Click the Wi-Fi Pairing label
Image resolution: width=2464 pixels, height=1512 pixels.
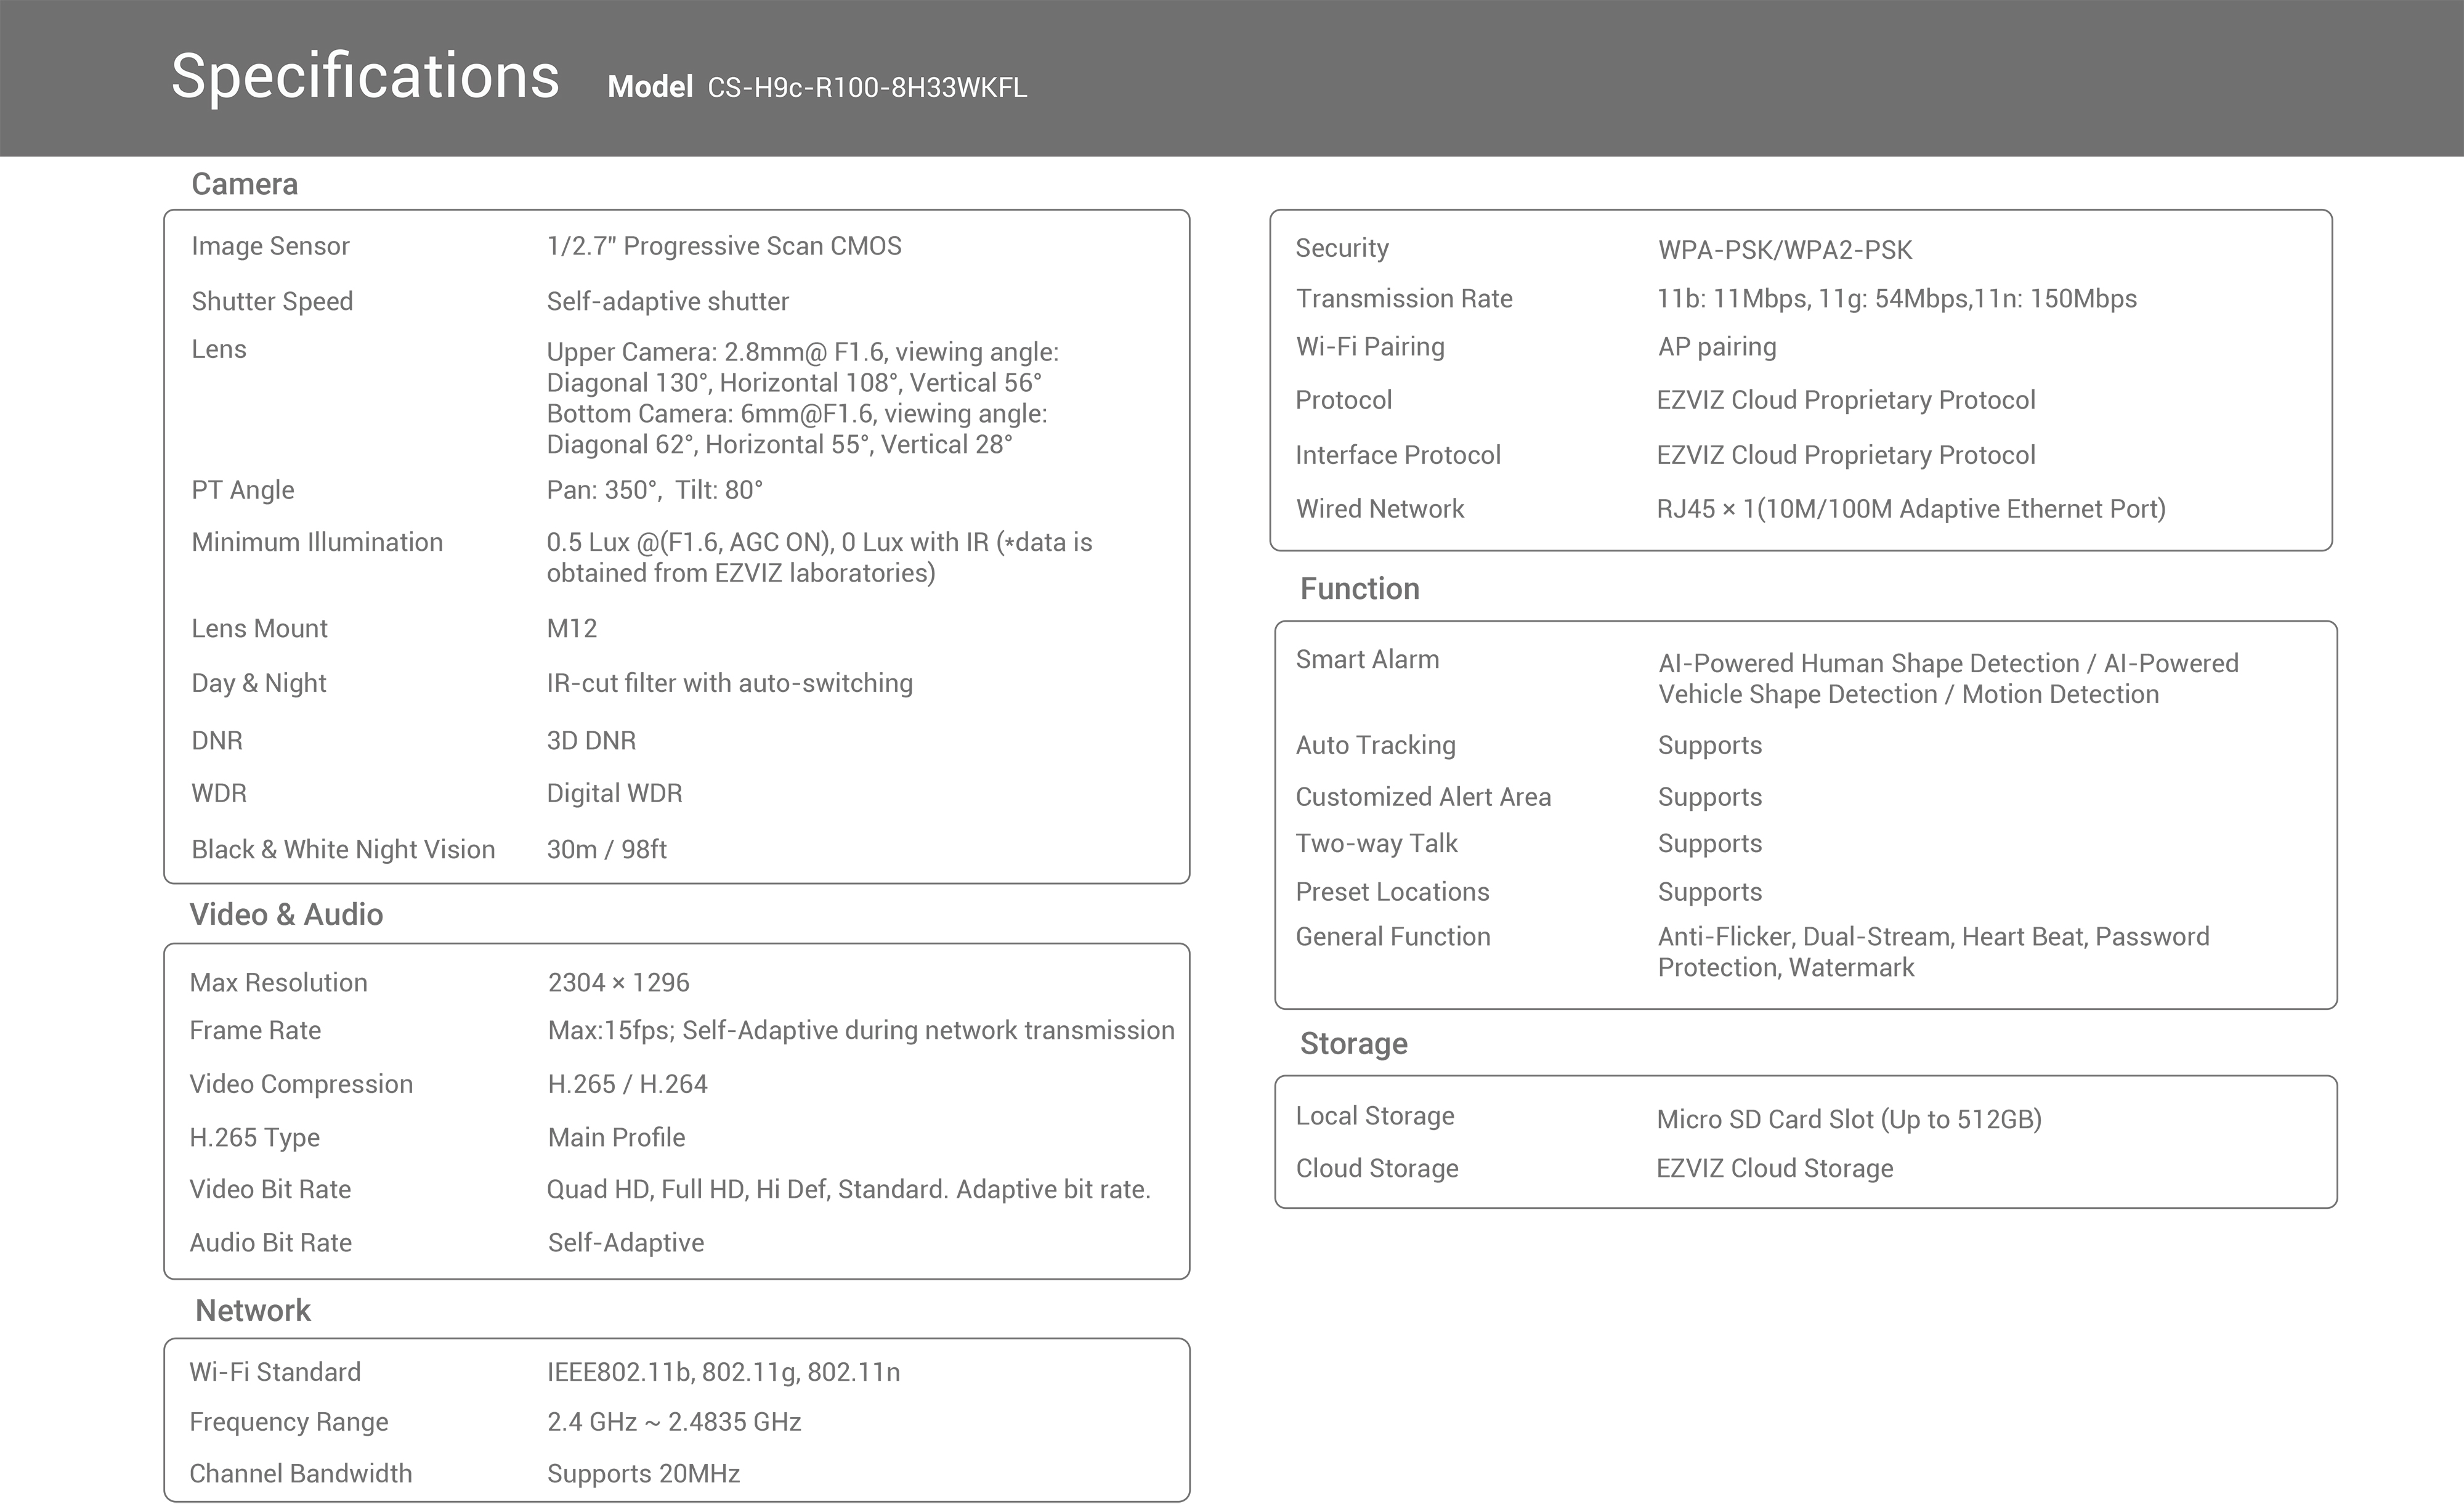1370,347
